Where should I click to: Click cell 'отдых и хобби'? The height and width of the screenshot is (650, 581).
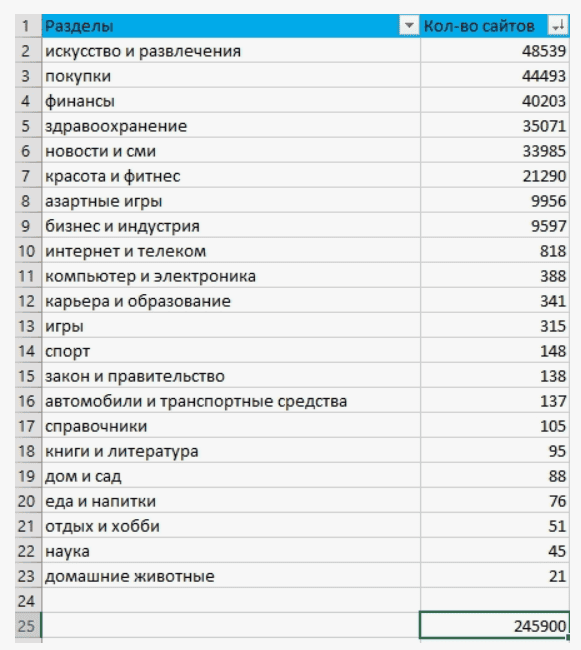coord(231,526)
